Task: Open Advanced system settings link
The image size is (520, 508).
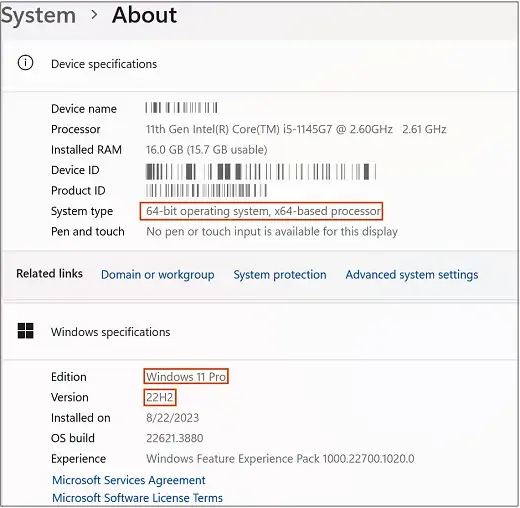Action: click(412, 275)
